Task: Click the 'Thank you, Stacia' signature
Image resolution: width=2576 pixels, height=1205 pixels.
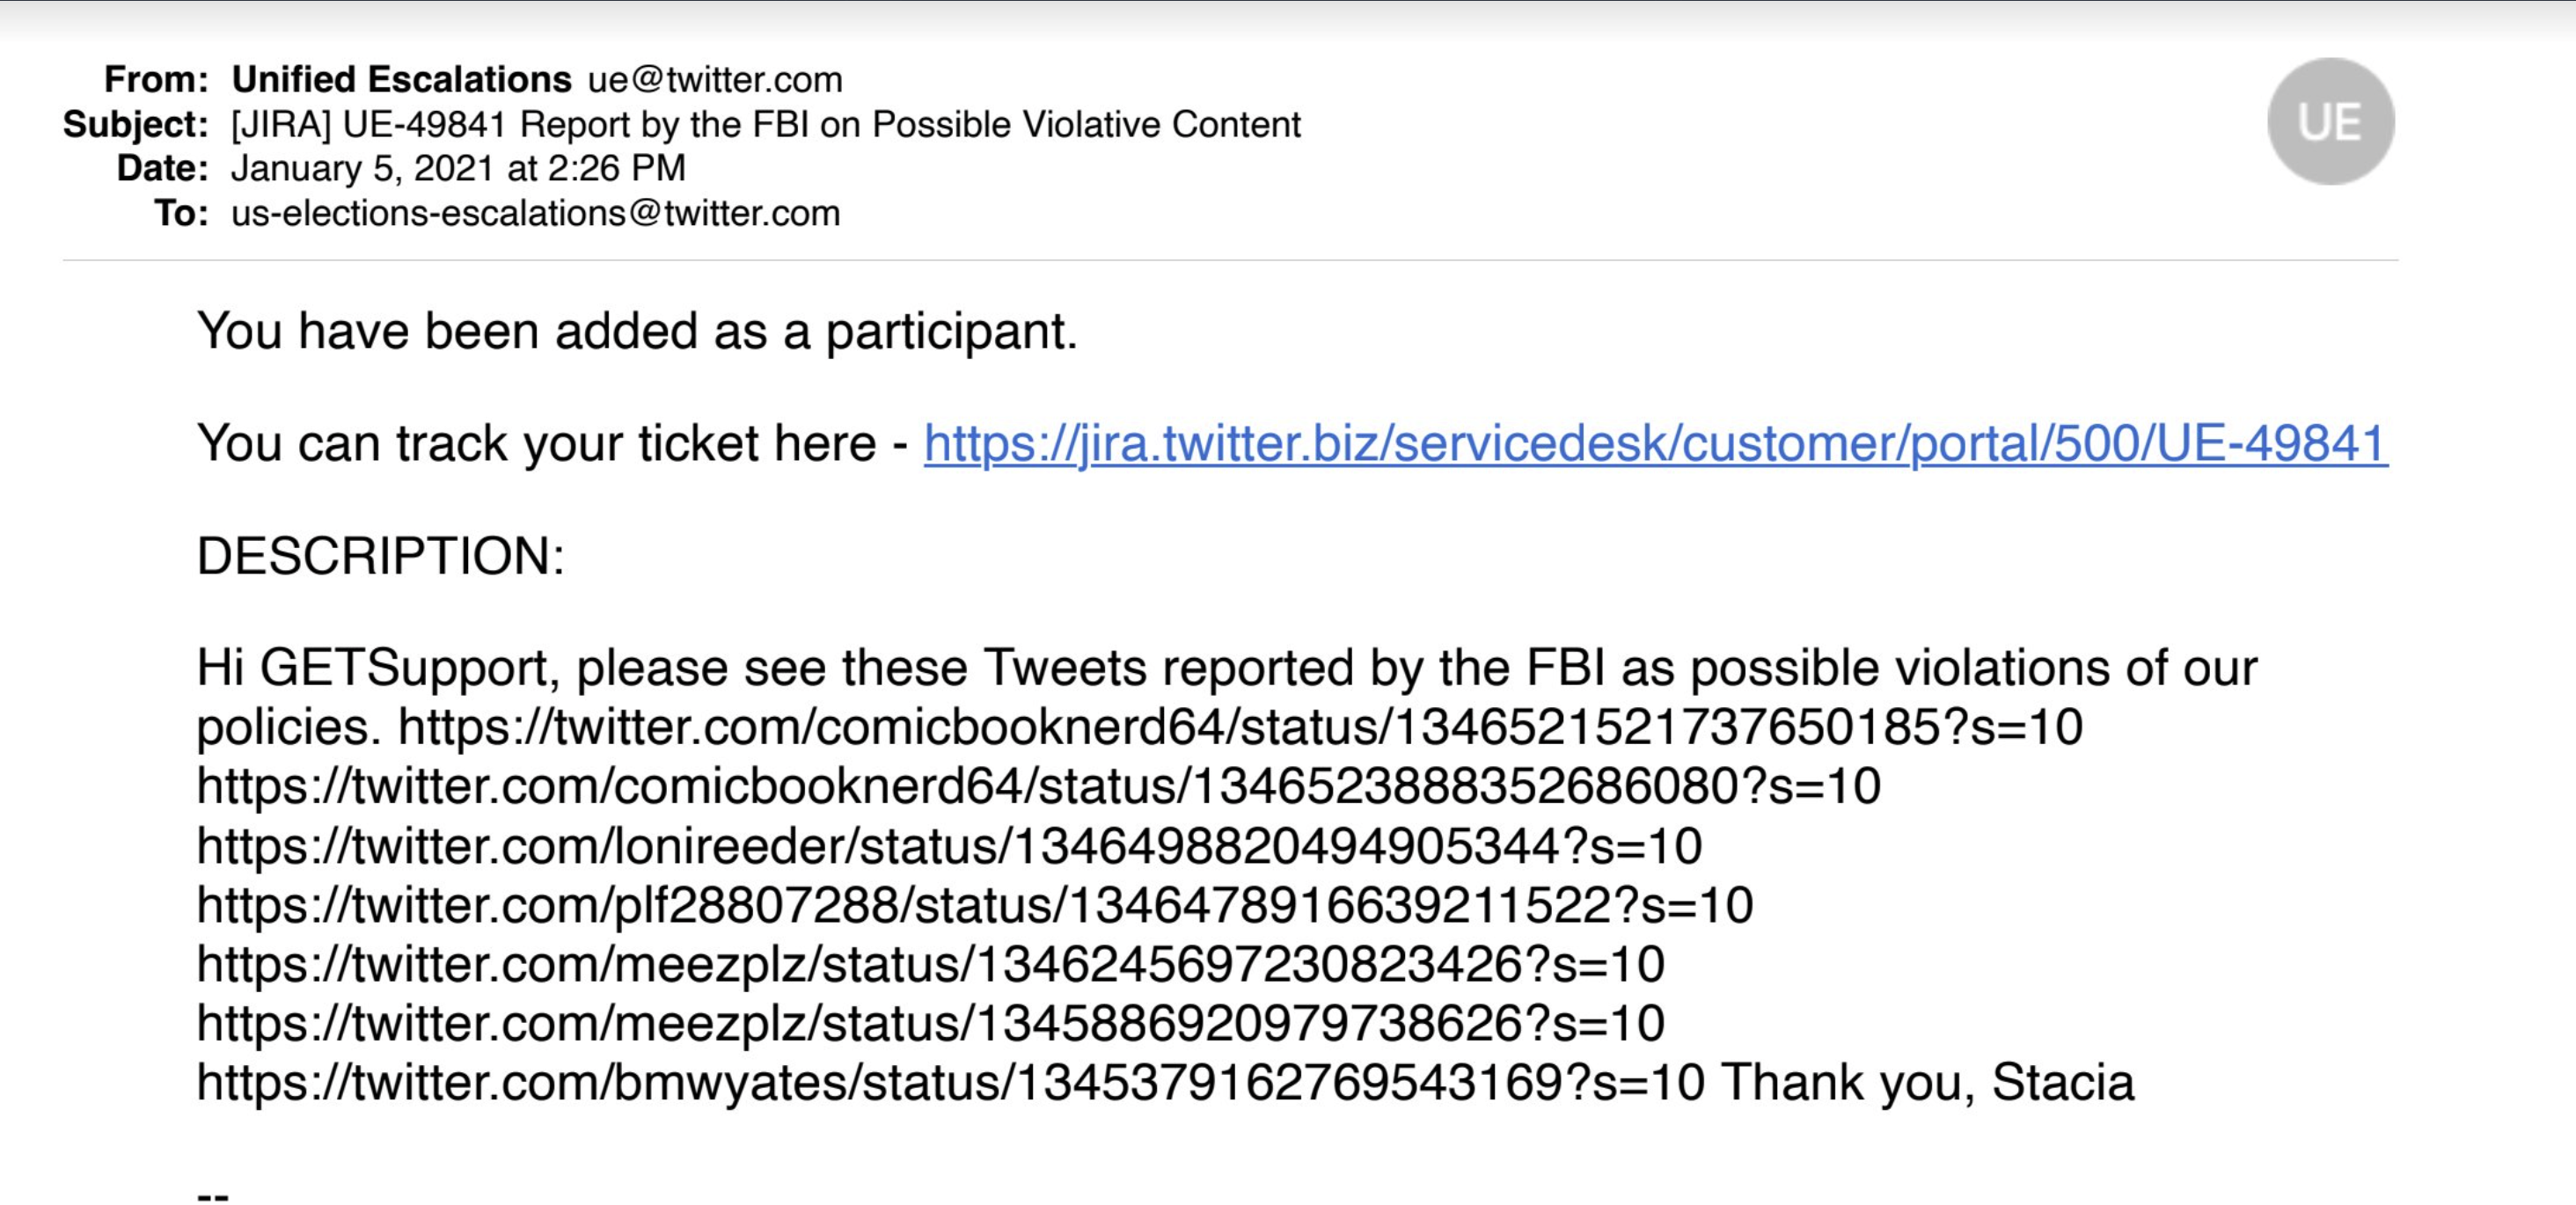Action: [1928, 1082]
